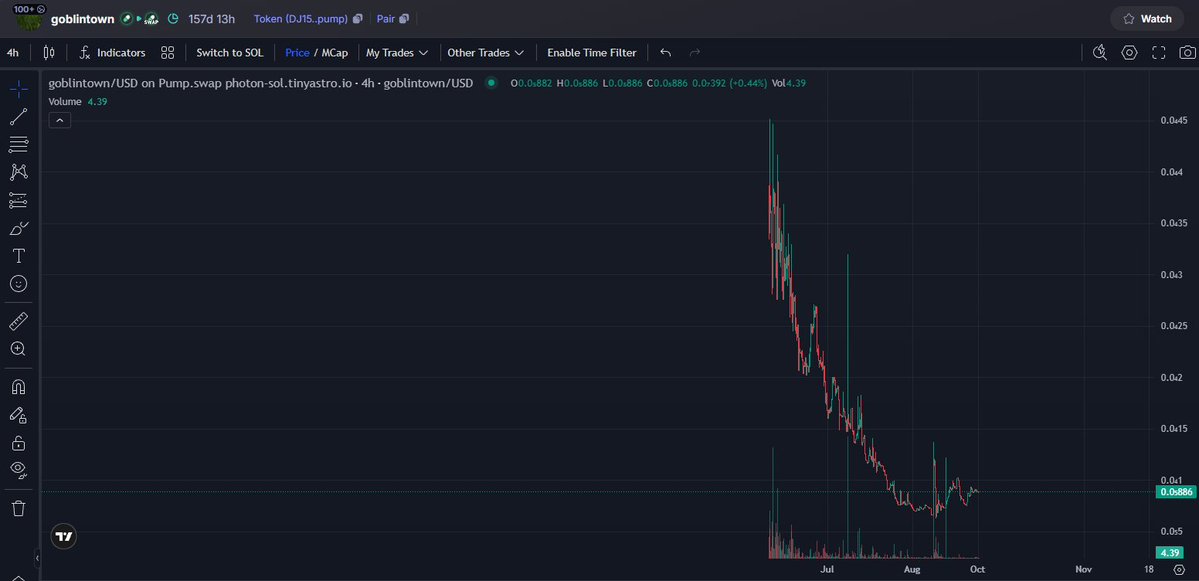Click the Pump SWAP badge icon

tap(151, 18)
